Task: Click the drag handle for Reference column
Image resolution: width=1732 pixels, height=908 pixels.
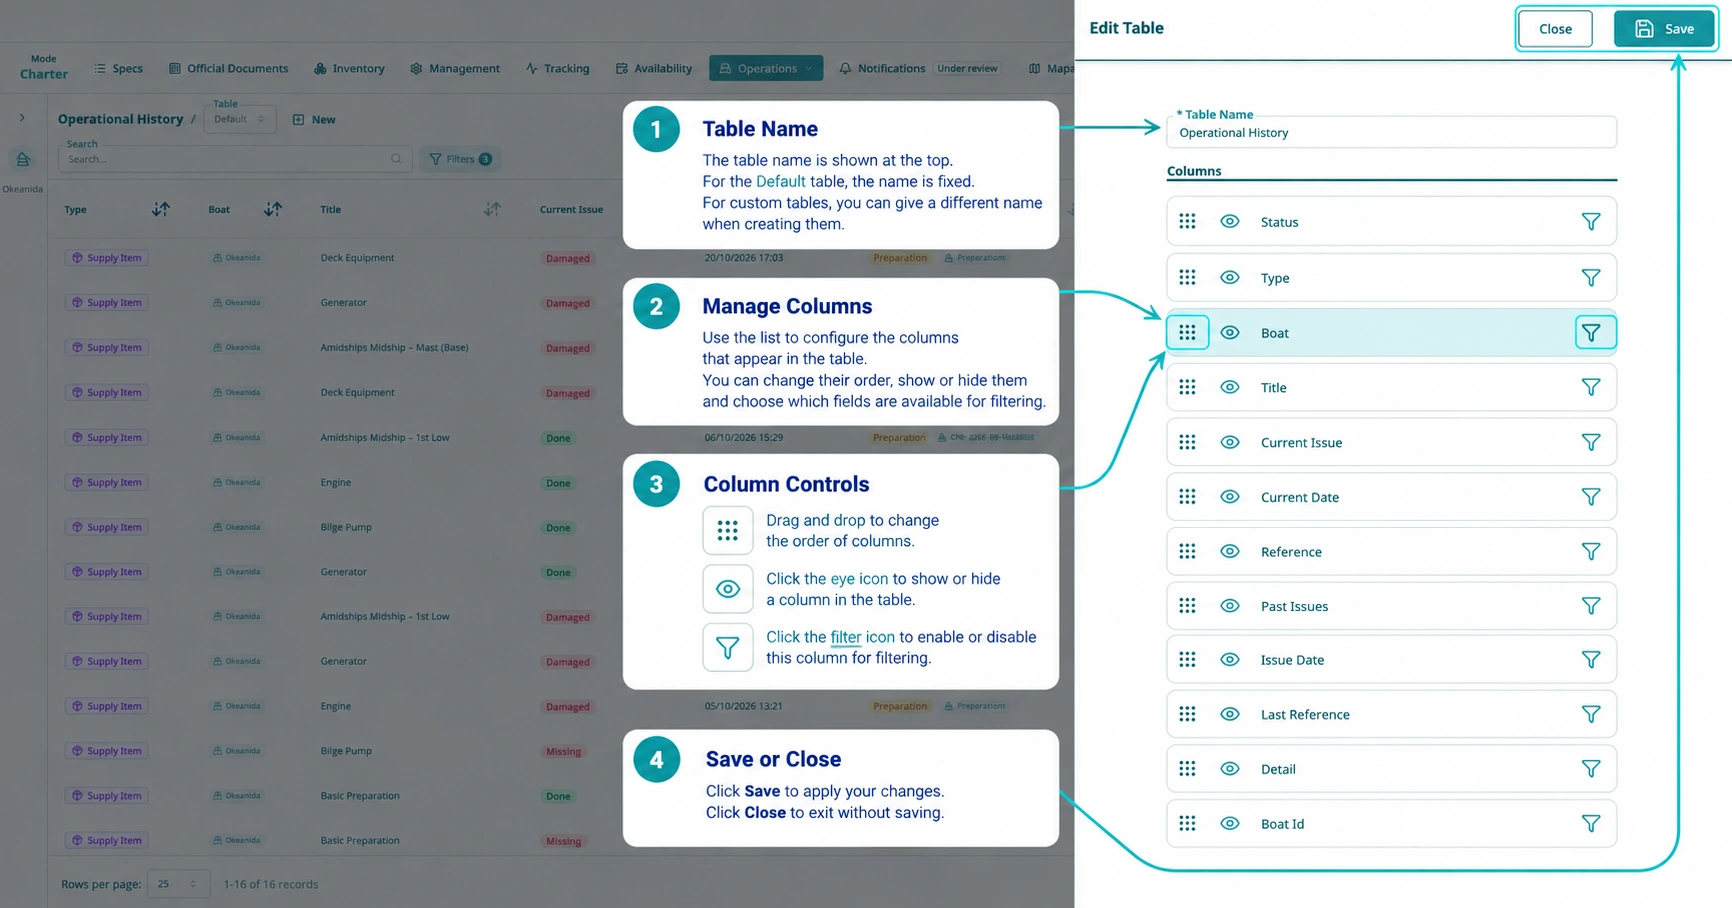Action: (1187, 552)
